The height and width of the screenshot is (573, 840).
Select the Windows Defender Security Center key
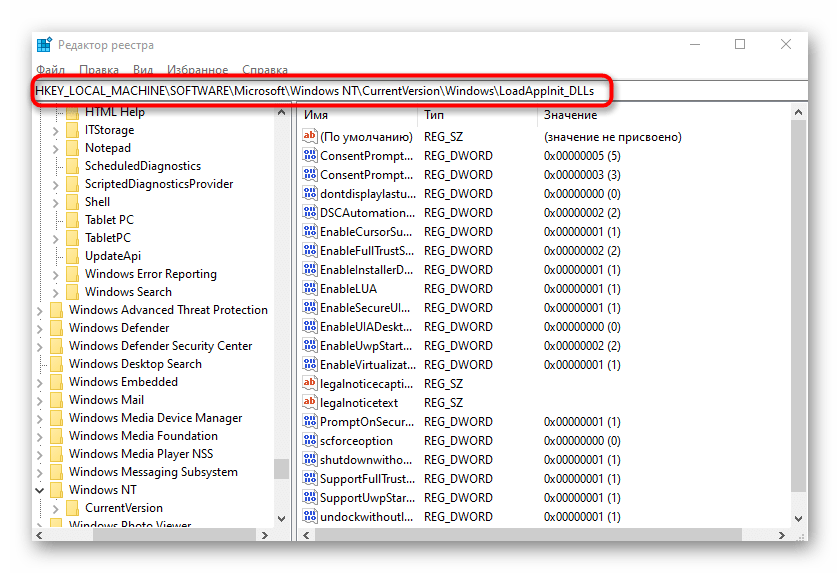tap(160, 346)
